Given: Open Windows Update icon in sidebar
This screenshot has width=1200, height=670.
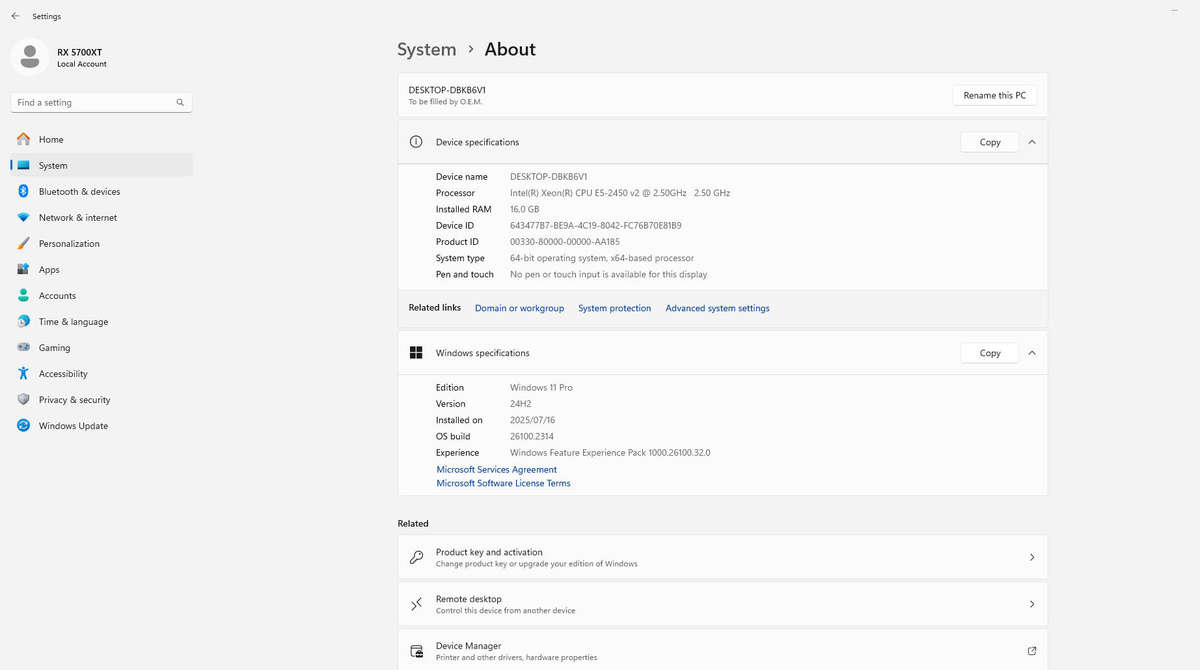Looking at the screenshot, I should pos(23,426).
